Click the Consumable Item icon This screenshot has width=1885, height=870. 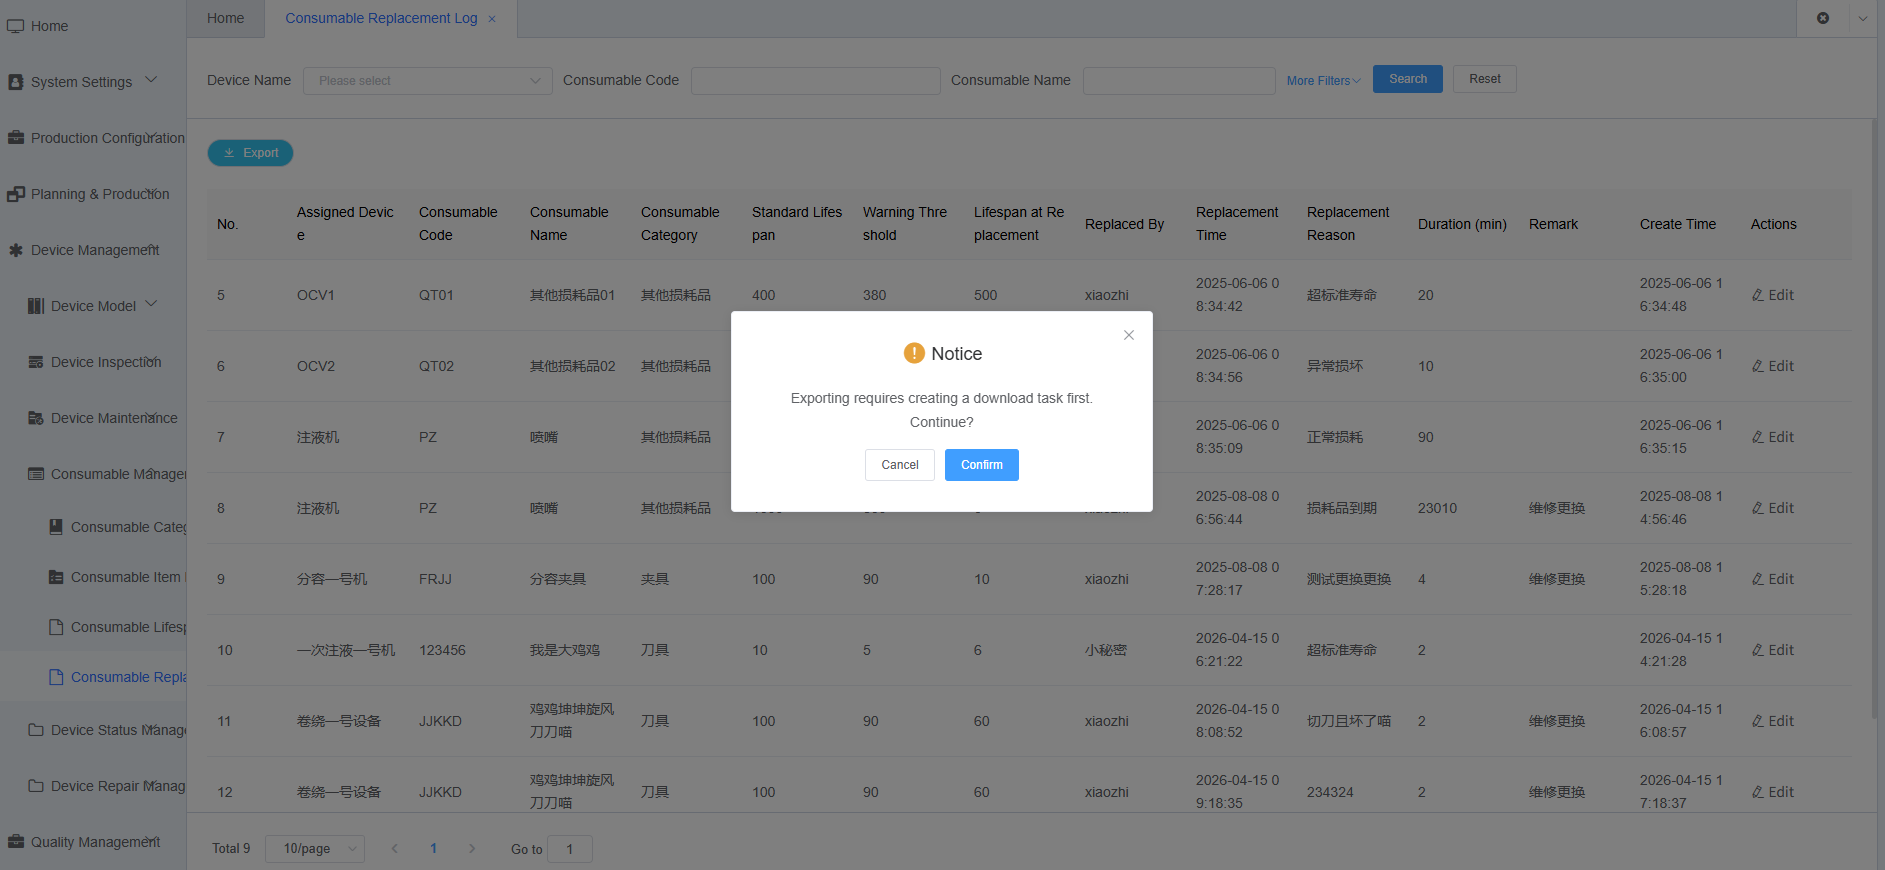(56, 577)
